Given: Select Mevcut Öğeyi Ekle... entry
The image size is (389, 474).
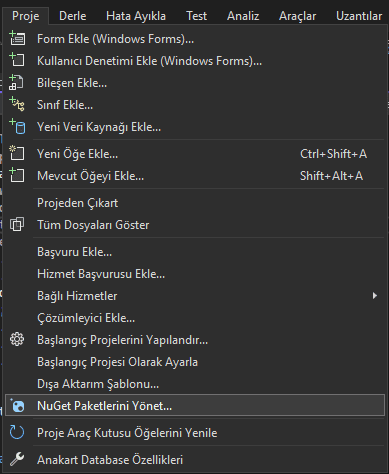Looking at the screenshot, I should 195,176.
